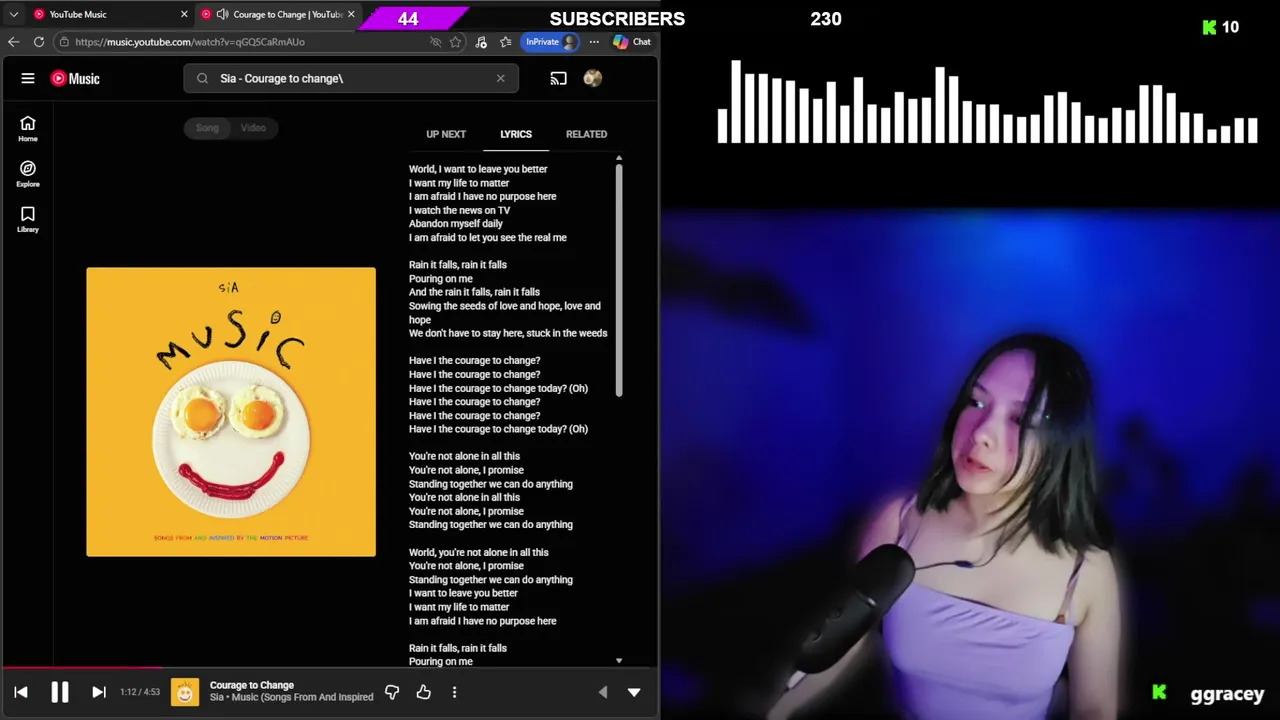Click the song title Courage to Change
This screenshot has width=1280, height=720.
coord(252,685)
